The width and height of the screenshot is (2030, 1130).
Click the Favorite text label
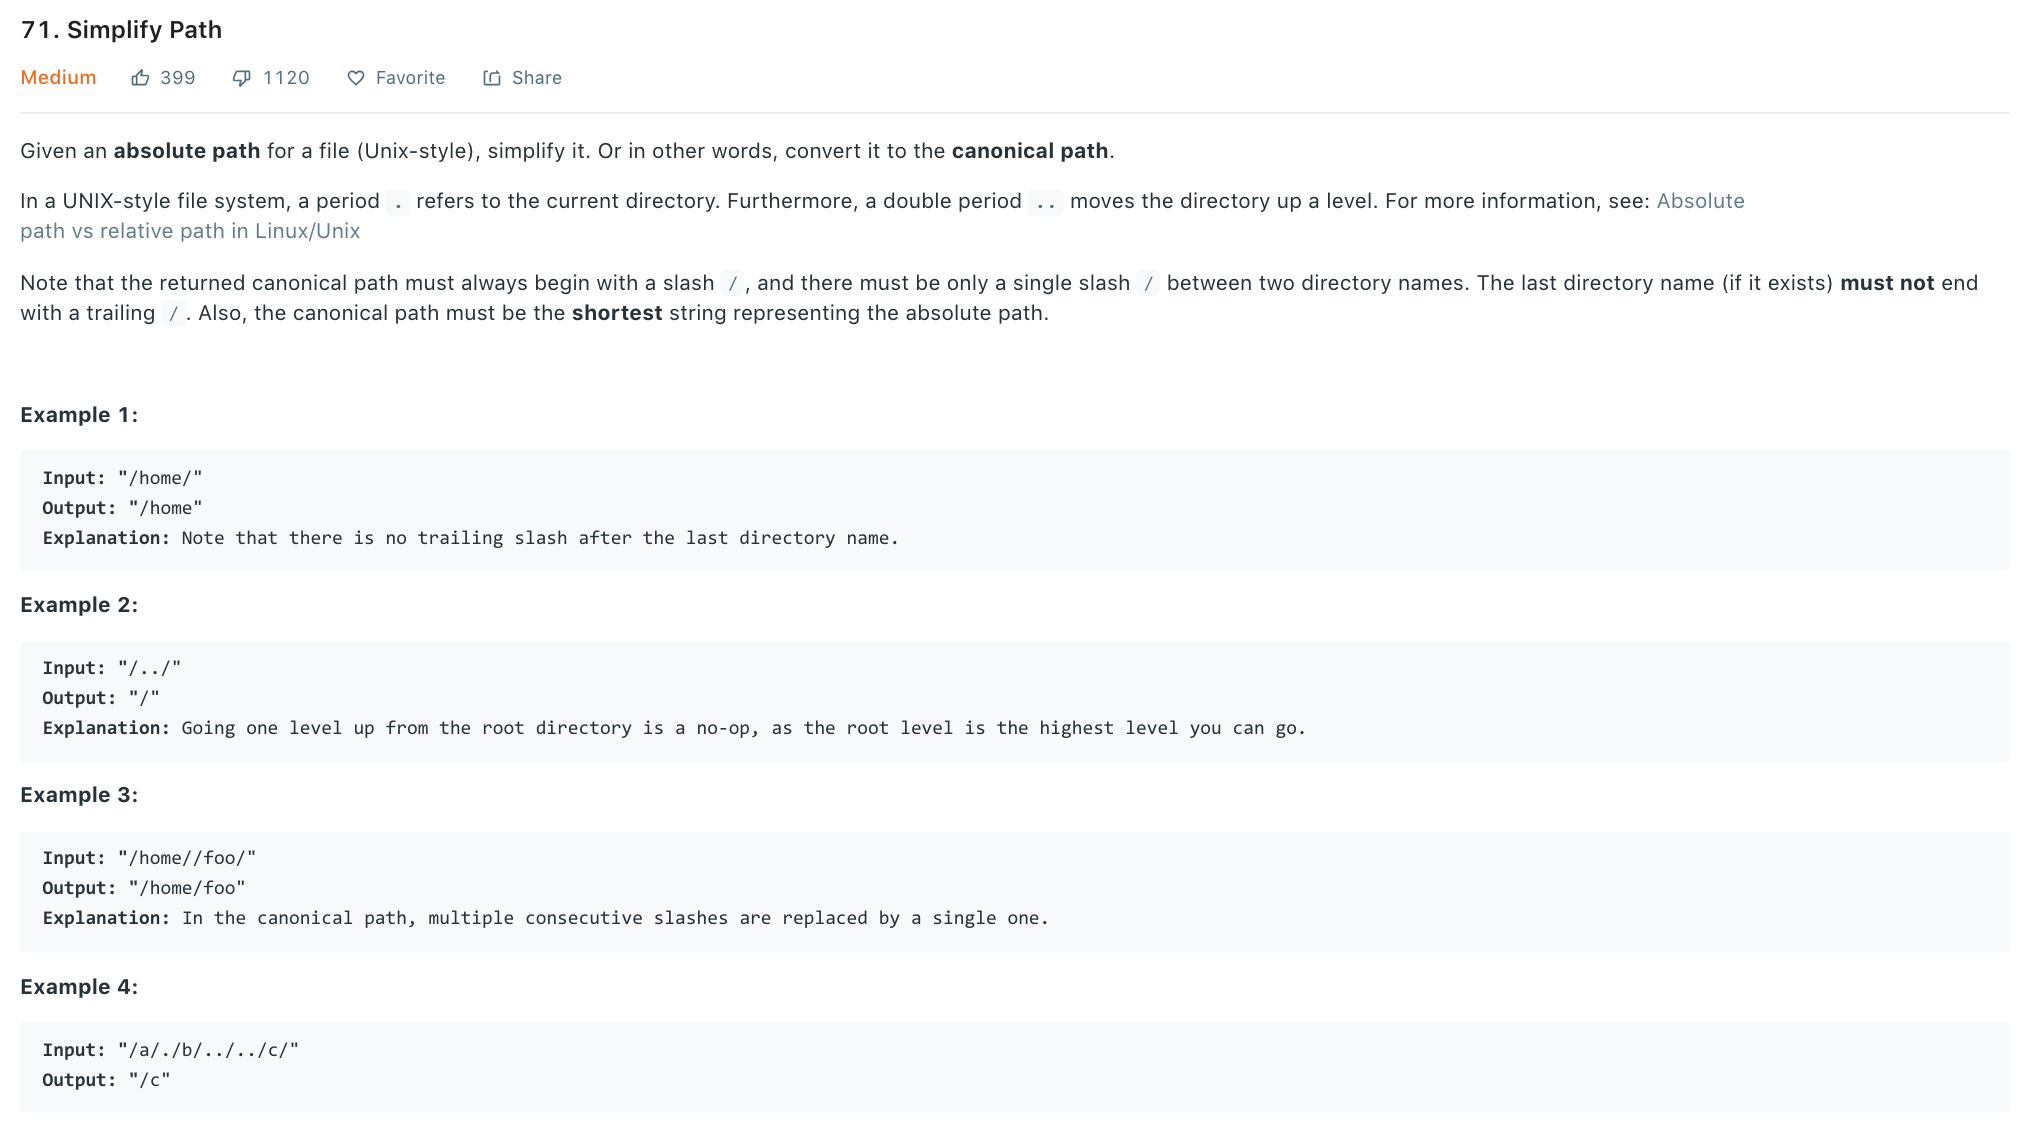pyautogui.click(x=410, y=78)
